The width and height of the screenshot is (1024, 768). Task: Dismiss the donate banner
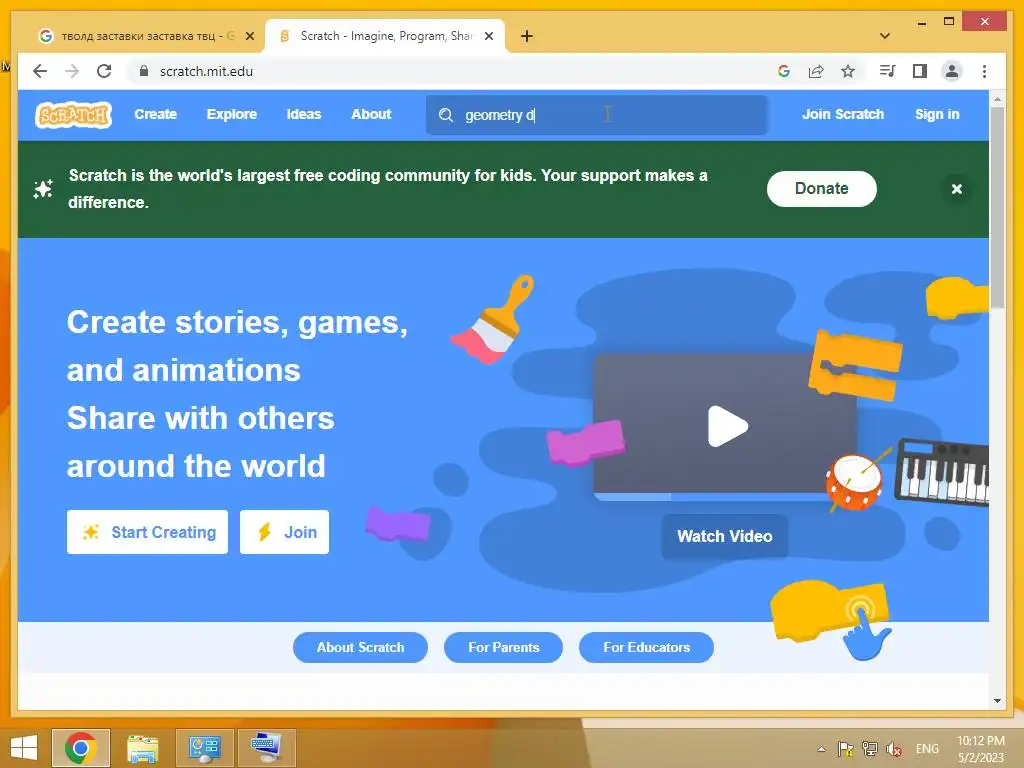click(956, 189)
